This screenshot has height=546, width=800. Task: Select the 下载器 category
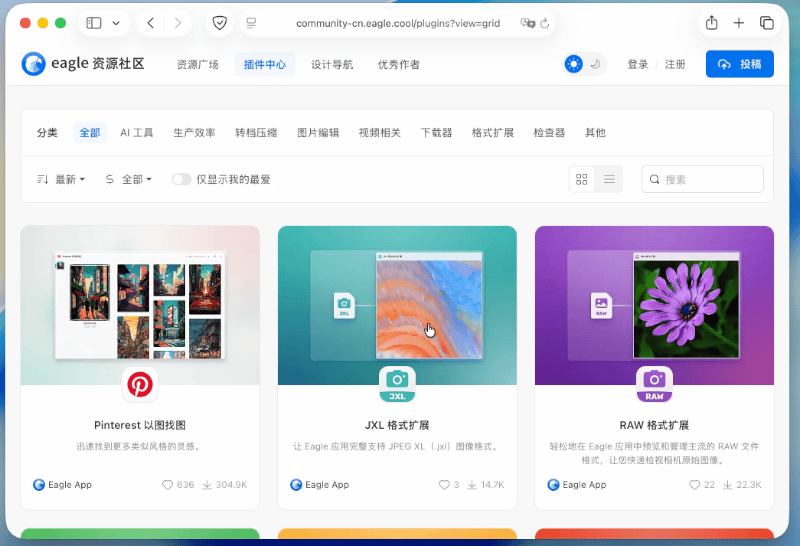coord(436,133)
